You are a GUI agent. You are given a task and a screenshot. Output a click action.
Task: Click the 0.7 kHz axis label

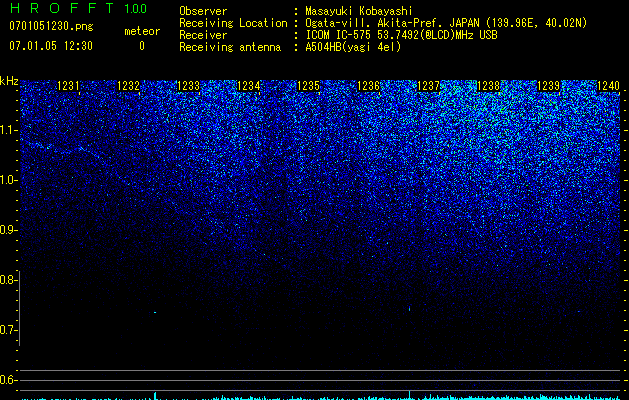[8, 330]
